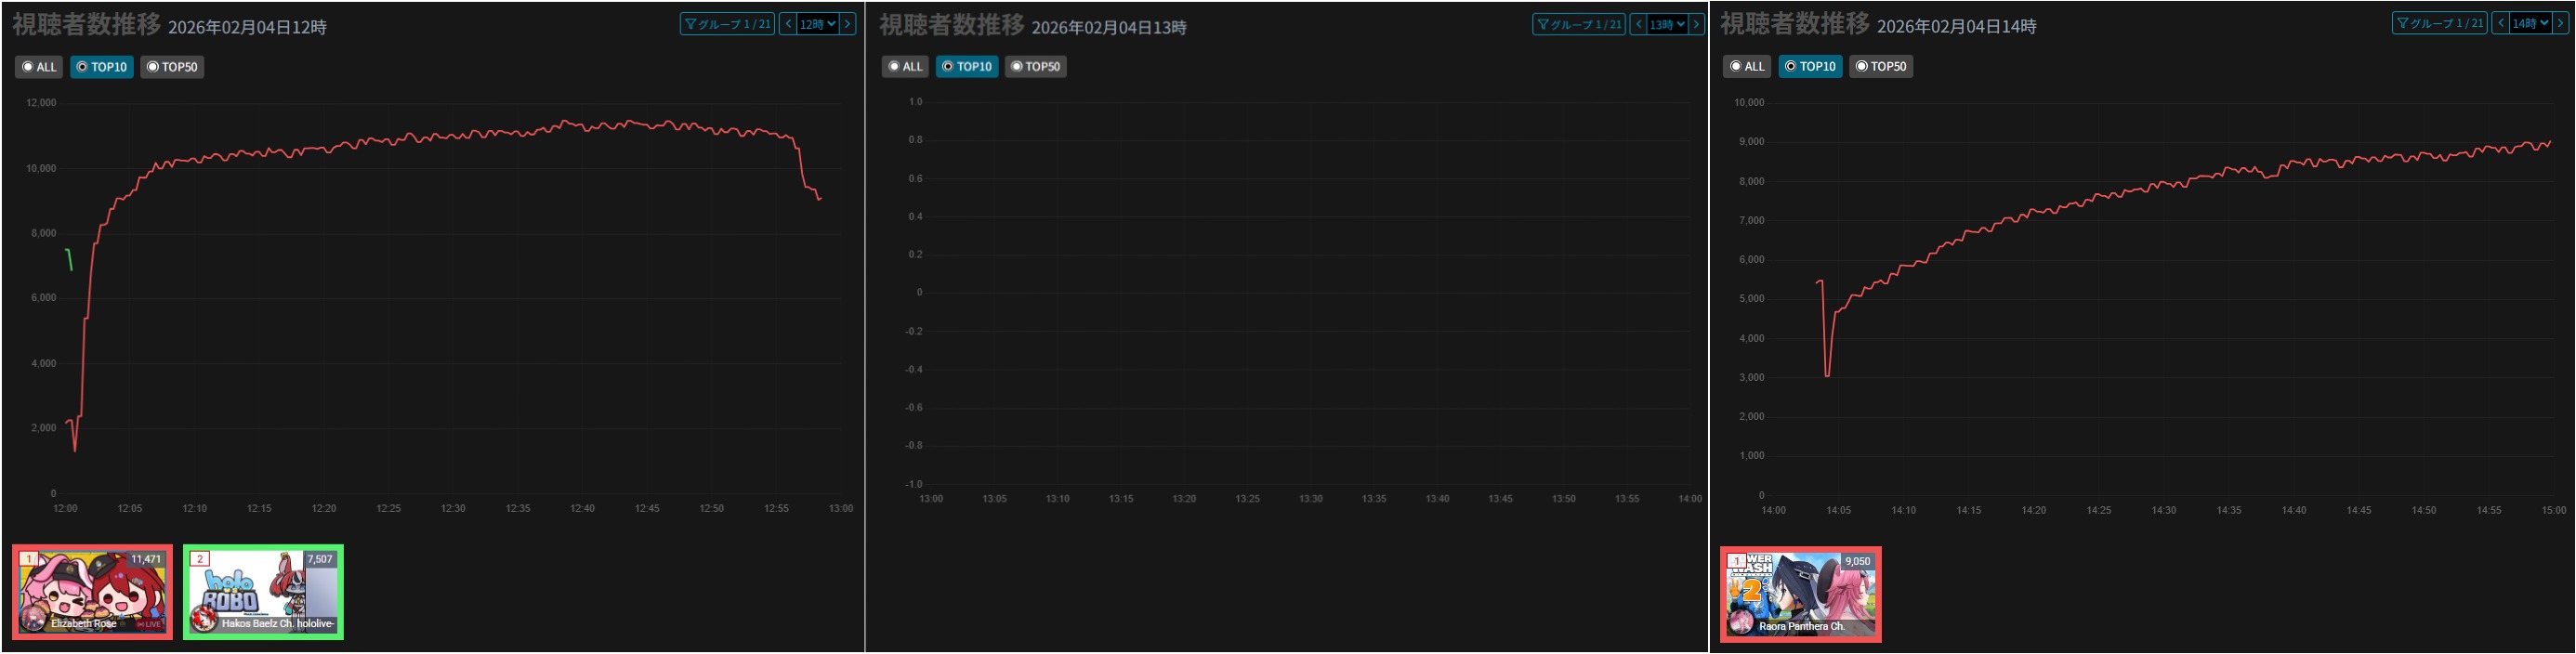Click the 12:30 axis label in the 12時 chart
Screen dimensions: 2576x654
pyautogui.click(x=453, y=509)
